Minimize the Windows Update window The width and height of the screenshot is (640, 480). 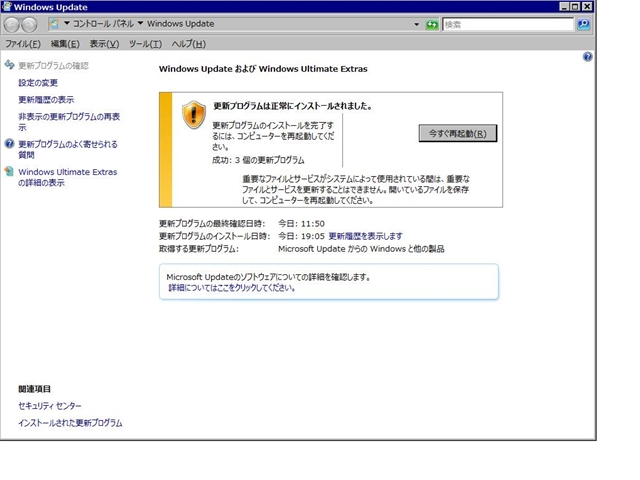(564, 7)
